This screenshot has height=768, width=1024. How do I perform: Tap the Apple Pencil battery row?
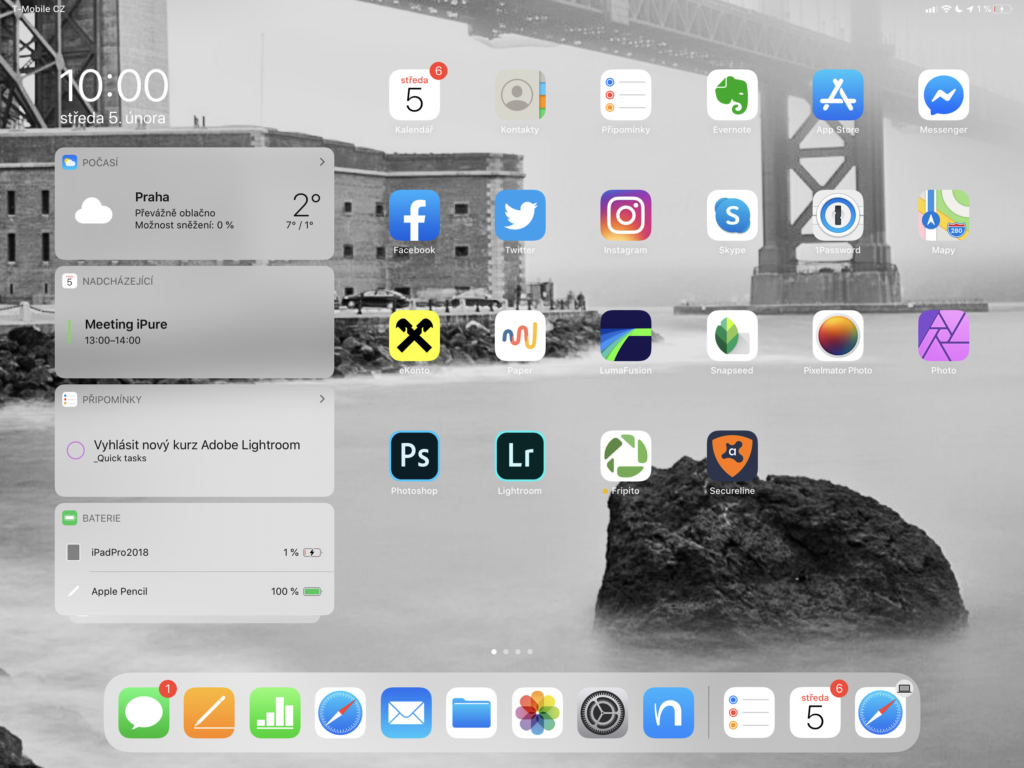195,592
